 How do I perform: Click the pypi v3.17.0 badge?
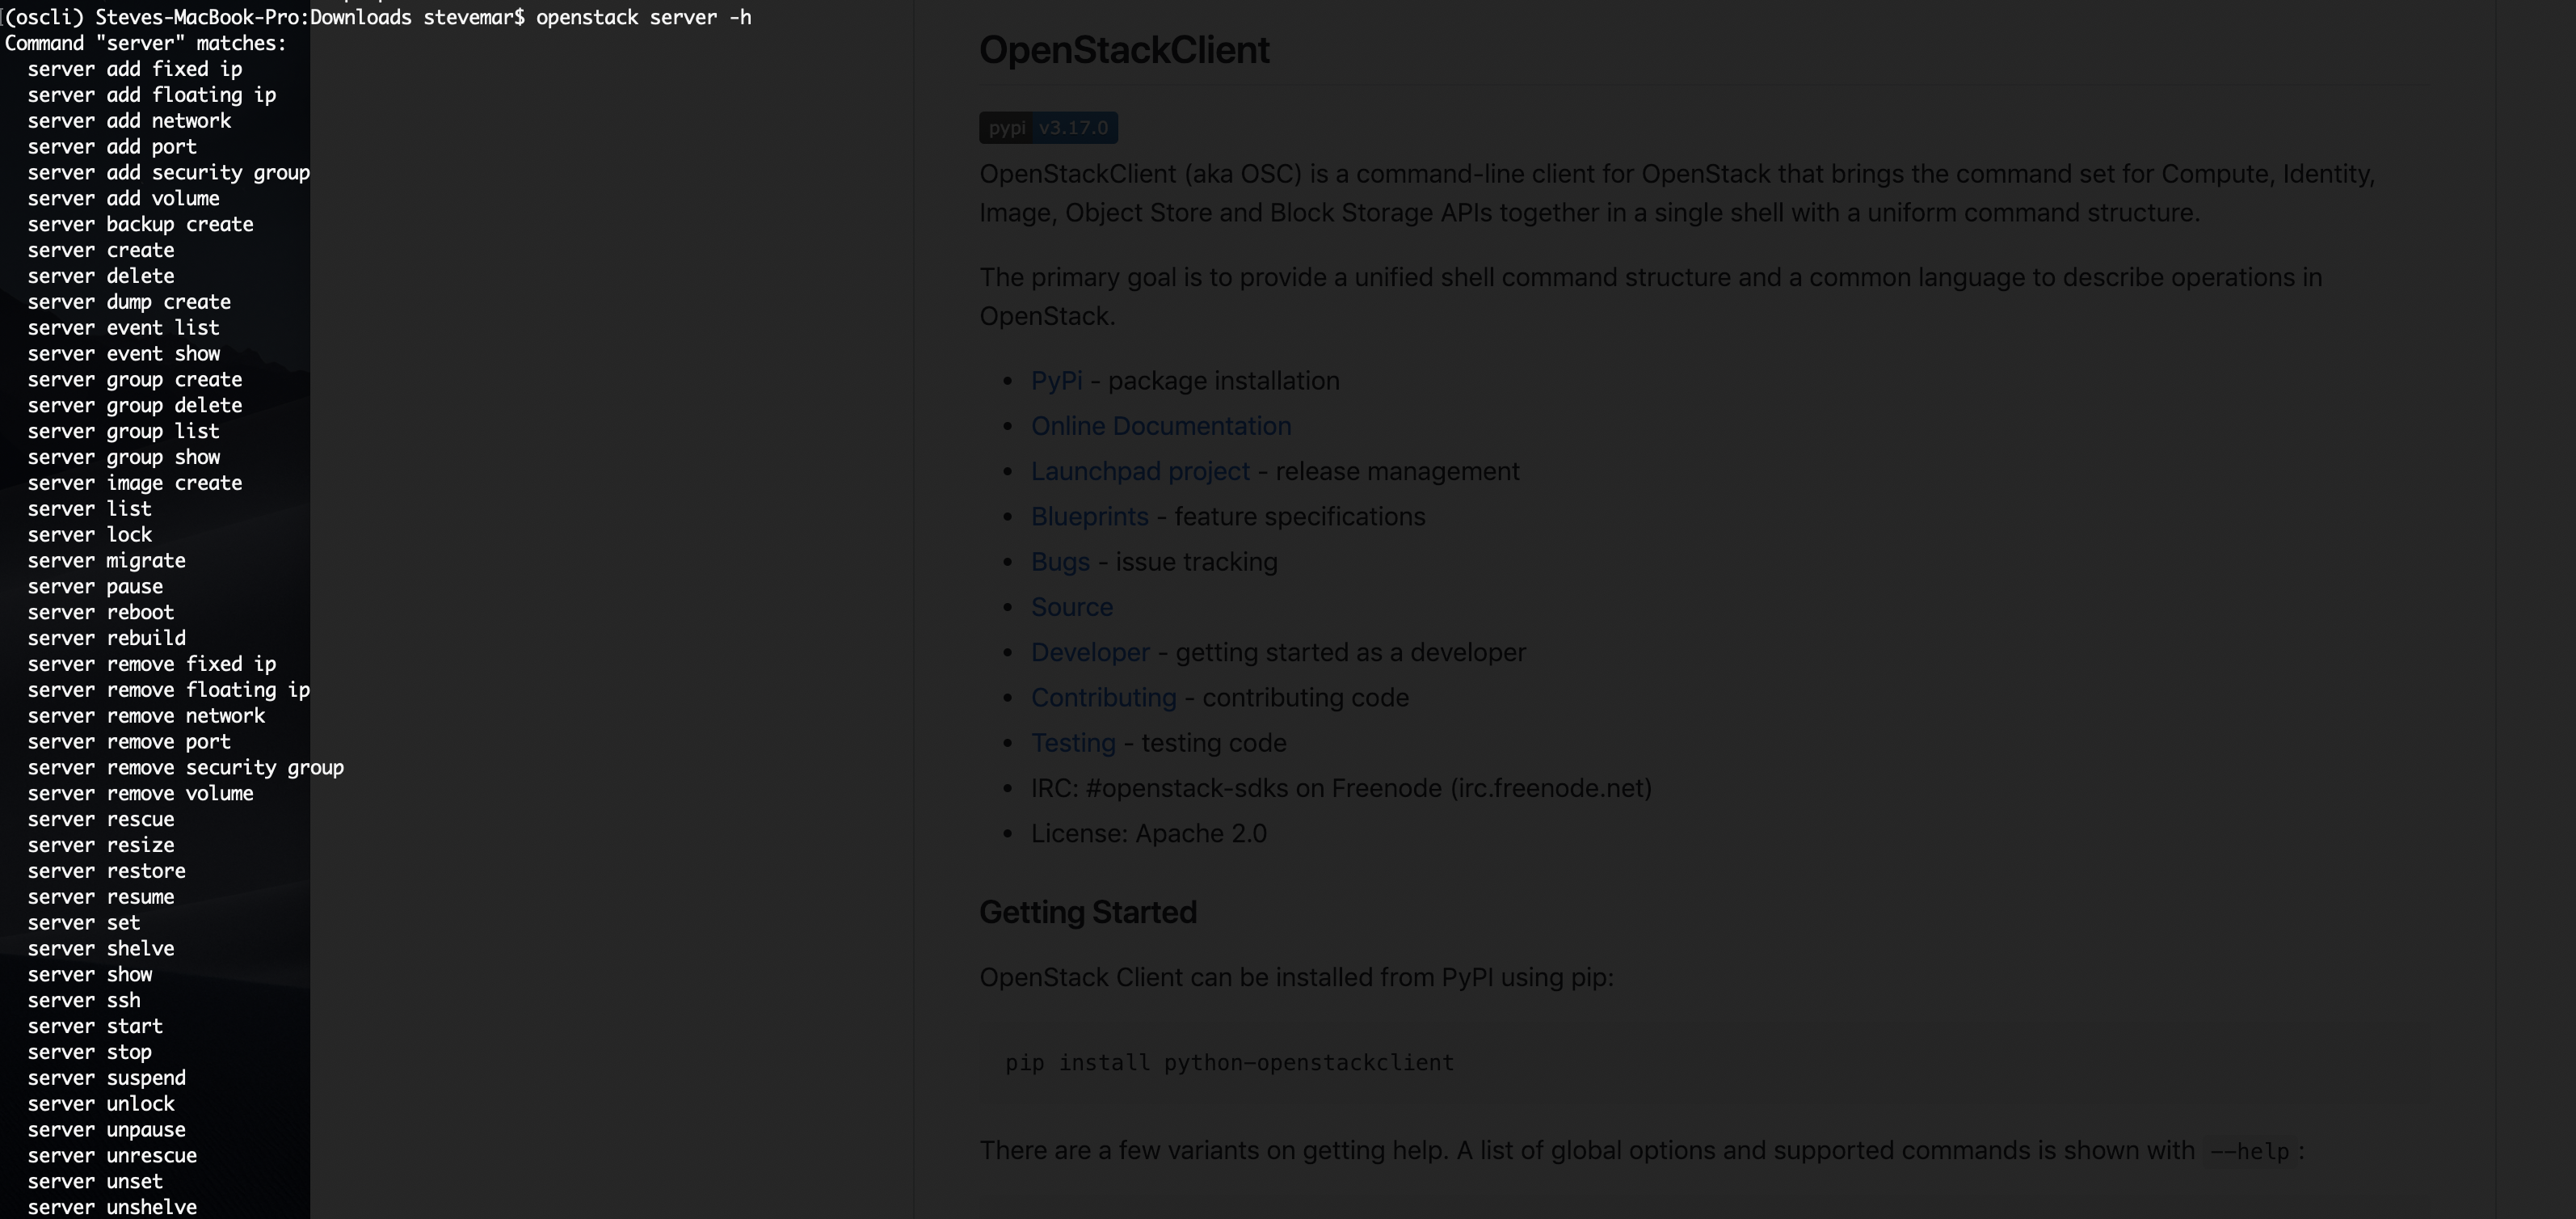[x=1048, y=128]
